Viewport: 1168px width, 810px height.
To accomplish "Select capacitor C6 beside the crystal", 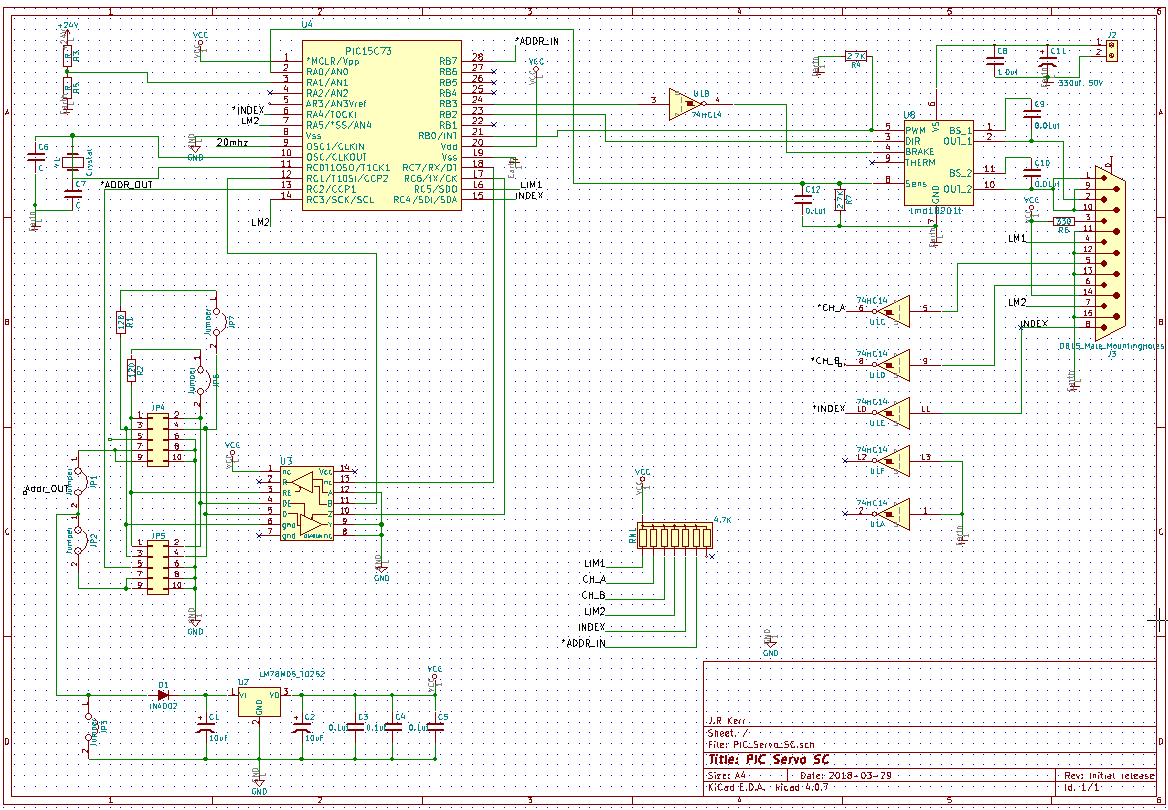I will (x=36, y=157).
